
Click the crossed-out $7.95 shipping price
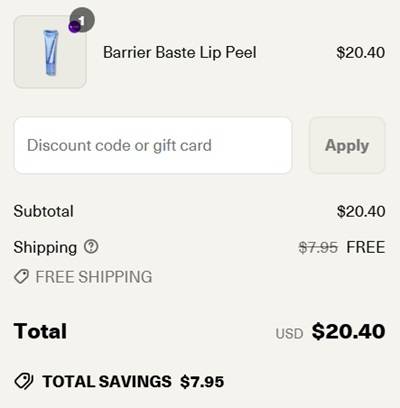(x=318, y=247)
